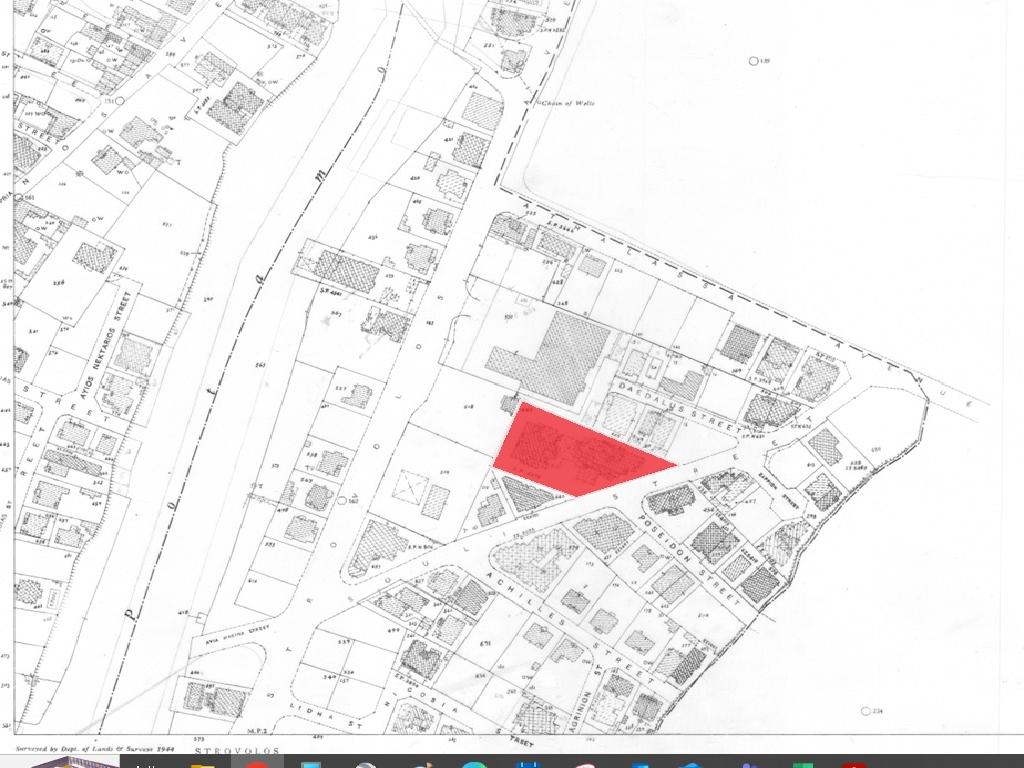Click the circled survey point 162
Screen dimensions: 1024x768
(343, 501)
